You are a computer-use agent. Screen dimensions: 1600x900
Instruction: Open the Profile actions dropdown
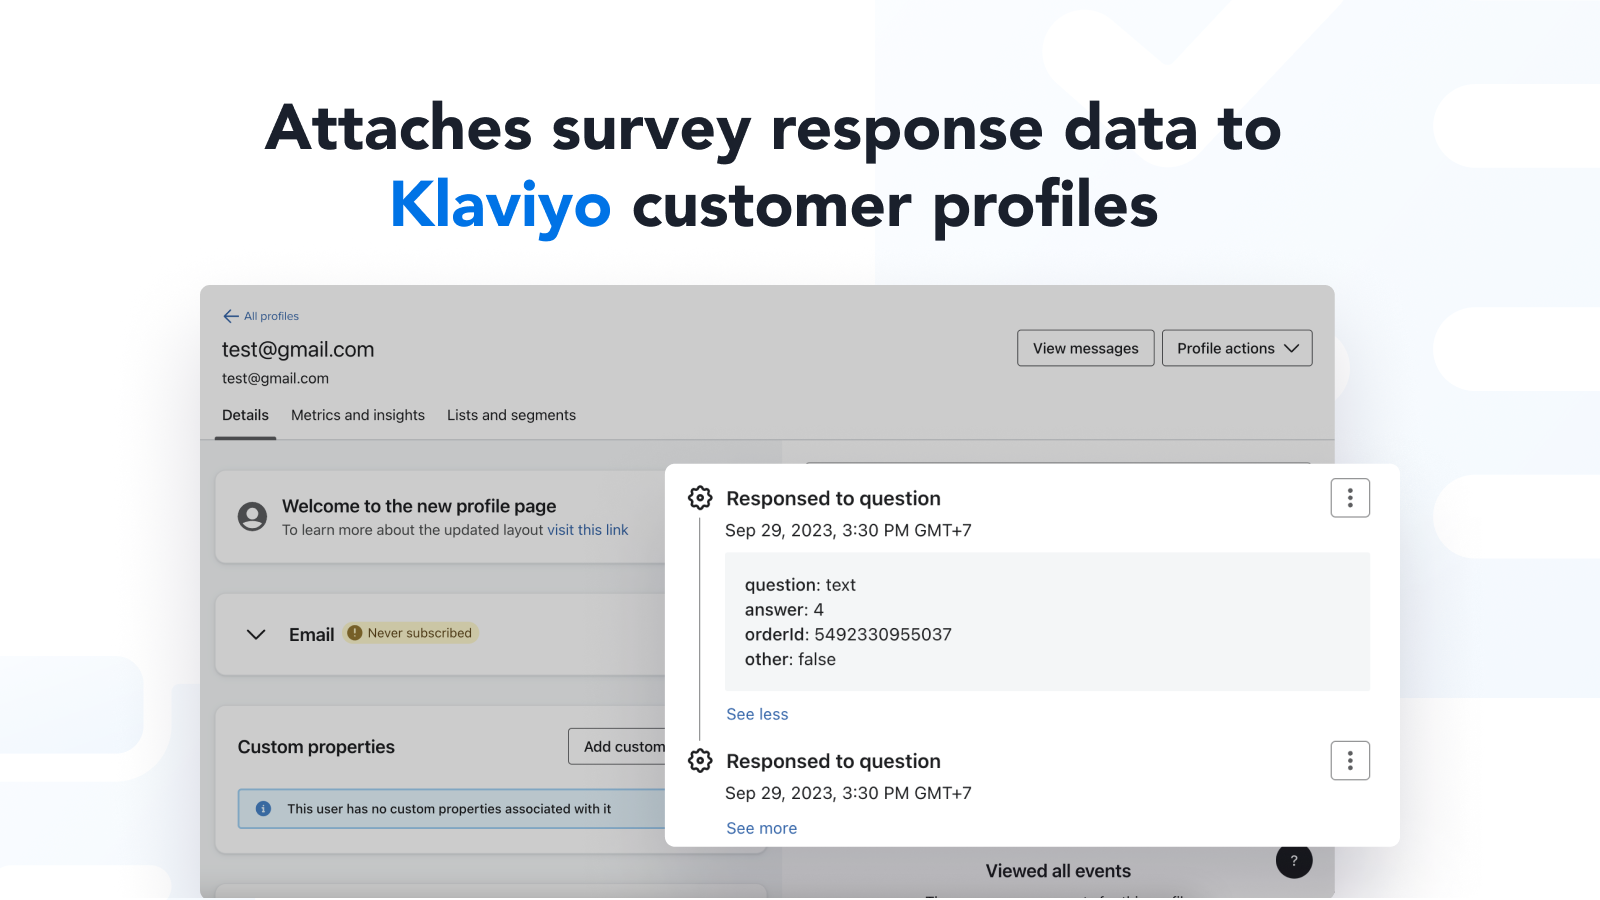point(1236,348)
